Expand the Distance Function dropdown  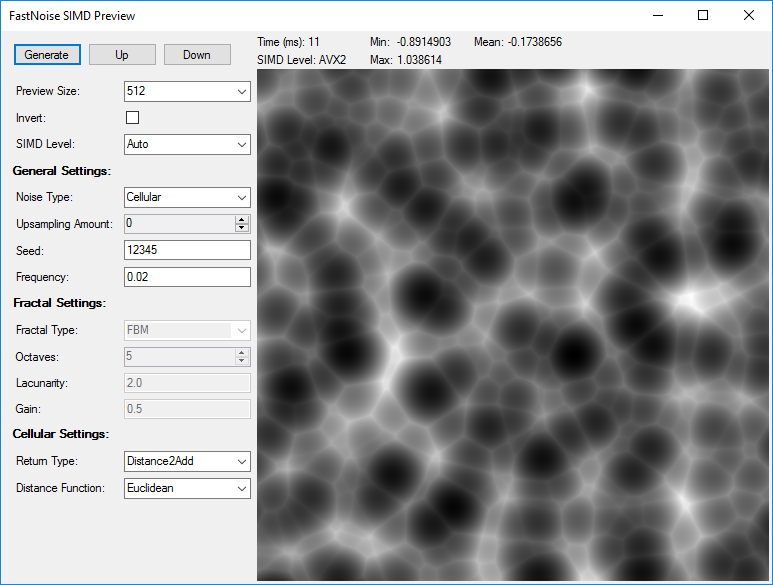[187, 488]
